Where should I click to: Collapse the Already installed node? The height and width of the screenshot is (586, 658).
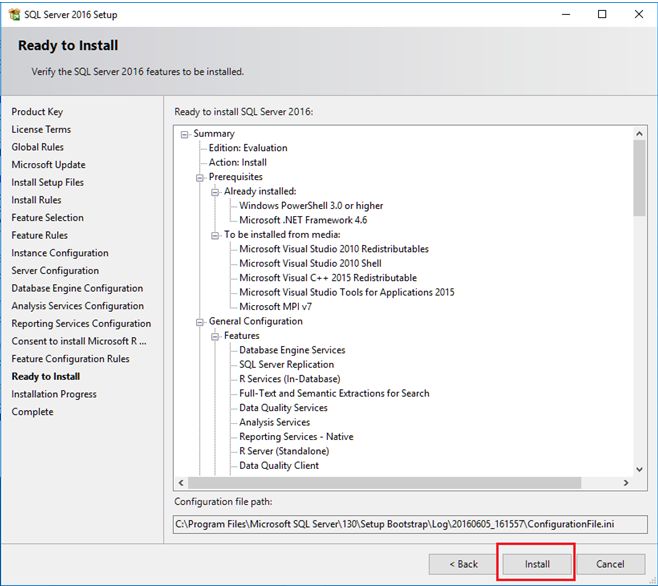click(215, 191)
